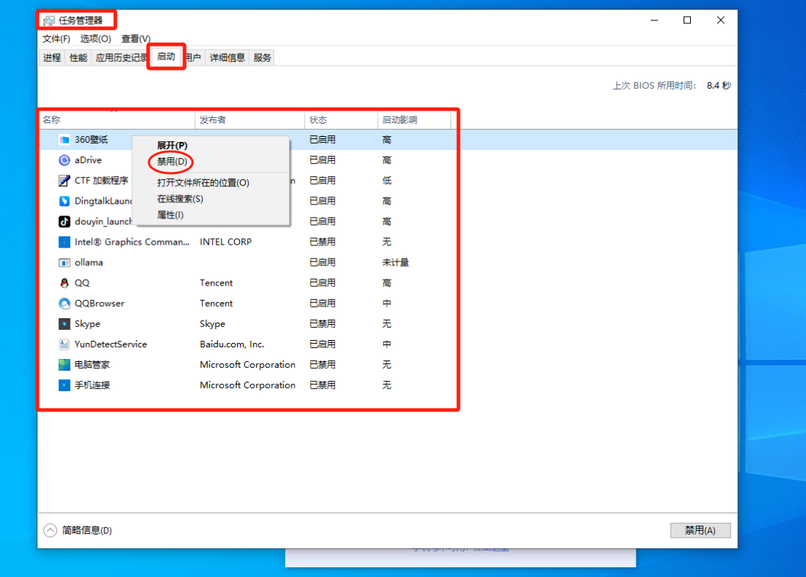The height and width of the screenshot is (577, 806).
Task: Click Baidu.com, Inc. publisher cell
Action: 232,344
